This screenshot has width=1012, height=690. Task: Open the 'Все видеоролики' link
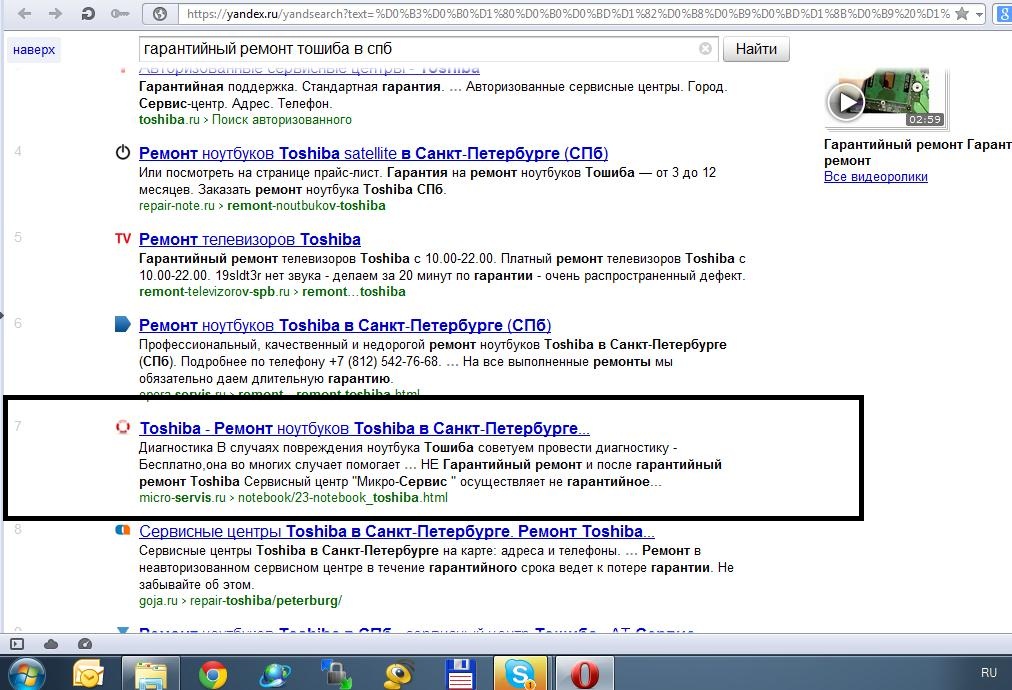click(x=876, y=177)
